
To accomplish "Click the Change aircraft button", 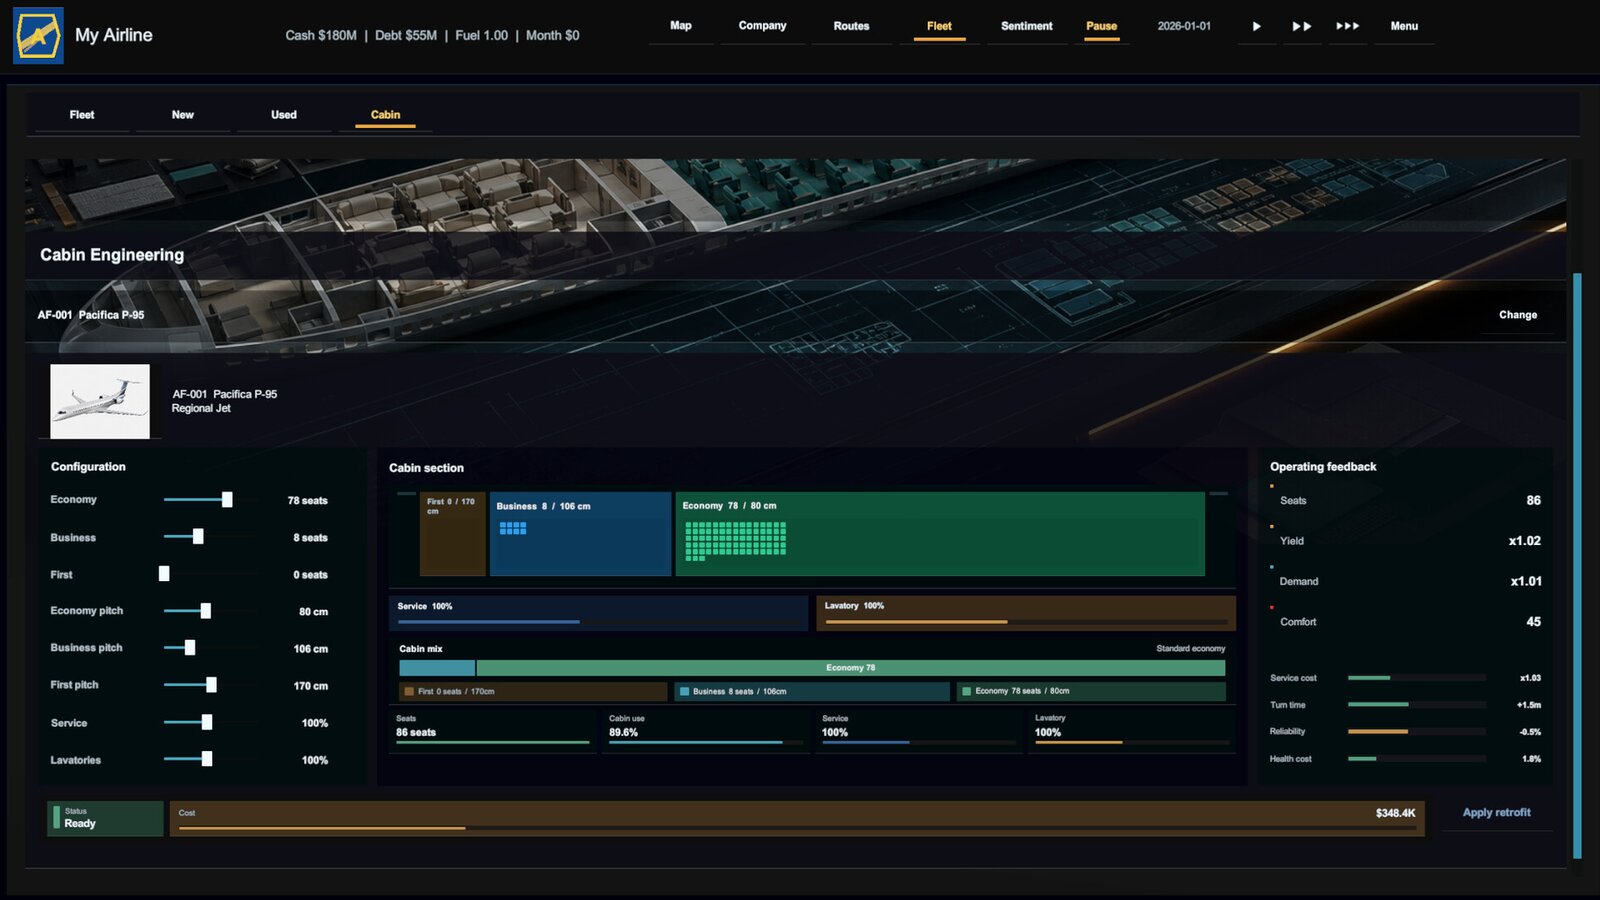I will (x=1517, y=315).
